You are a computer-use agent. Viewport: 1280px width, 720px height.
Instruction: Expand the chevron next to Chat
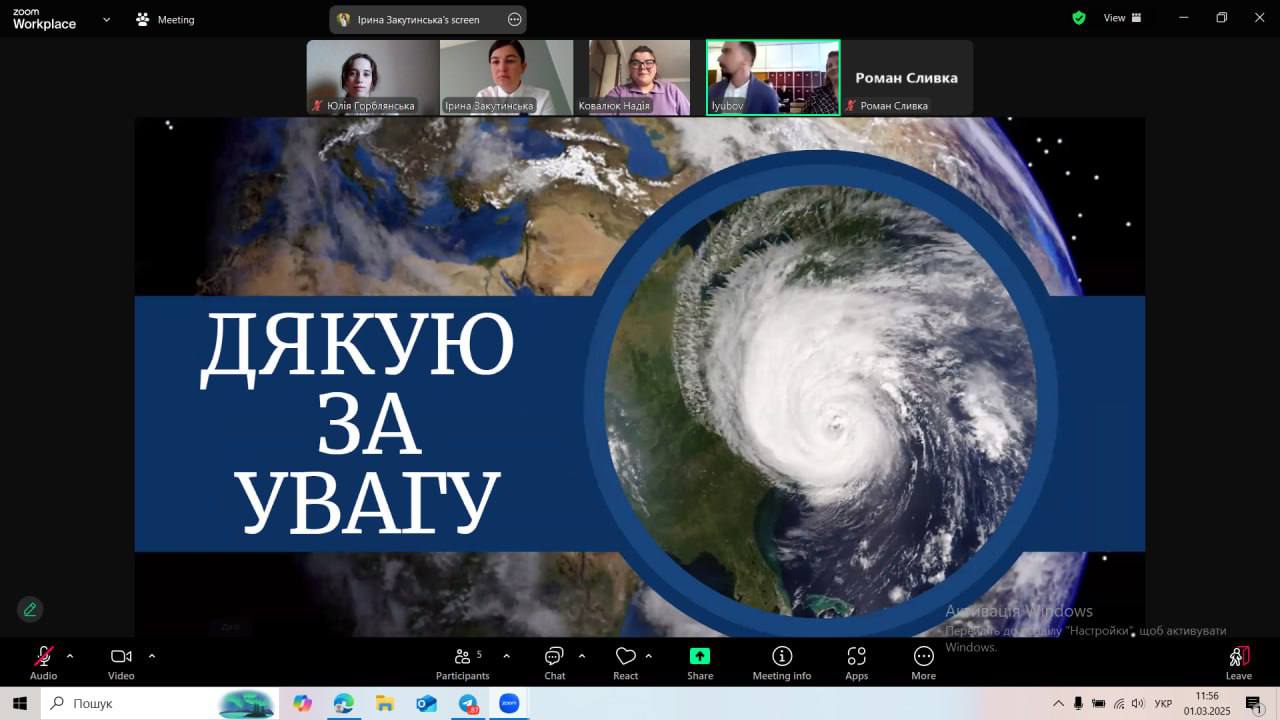coord(582,656)
